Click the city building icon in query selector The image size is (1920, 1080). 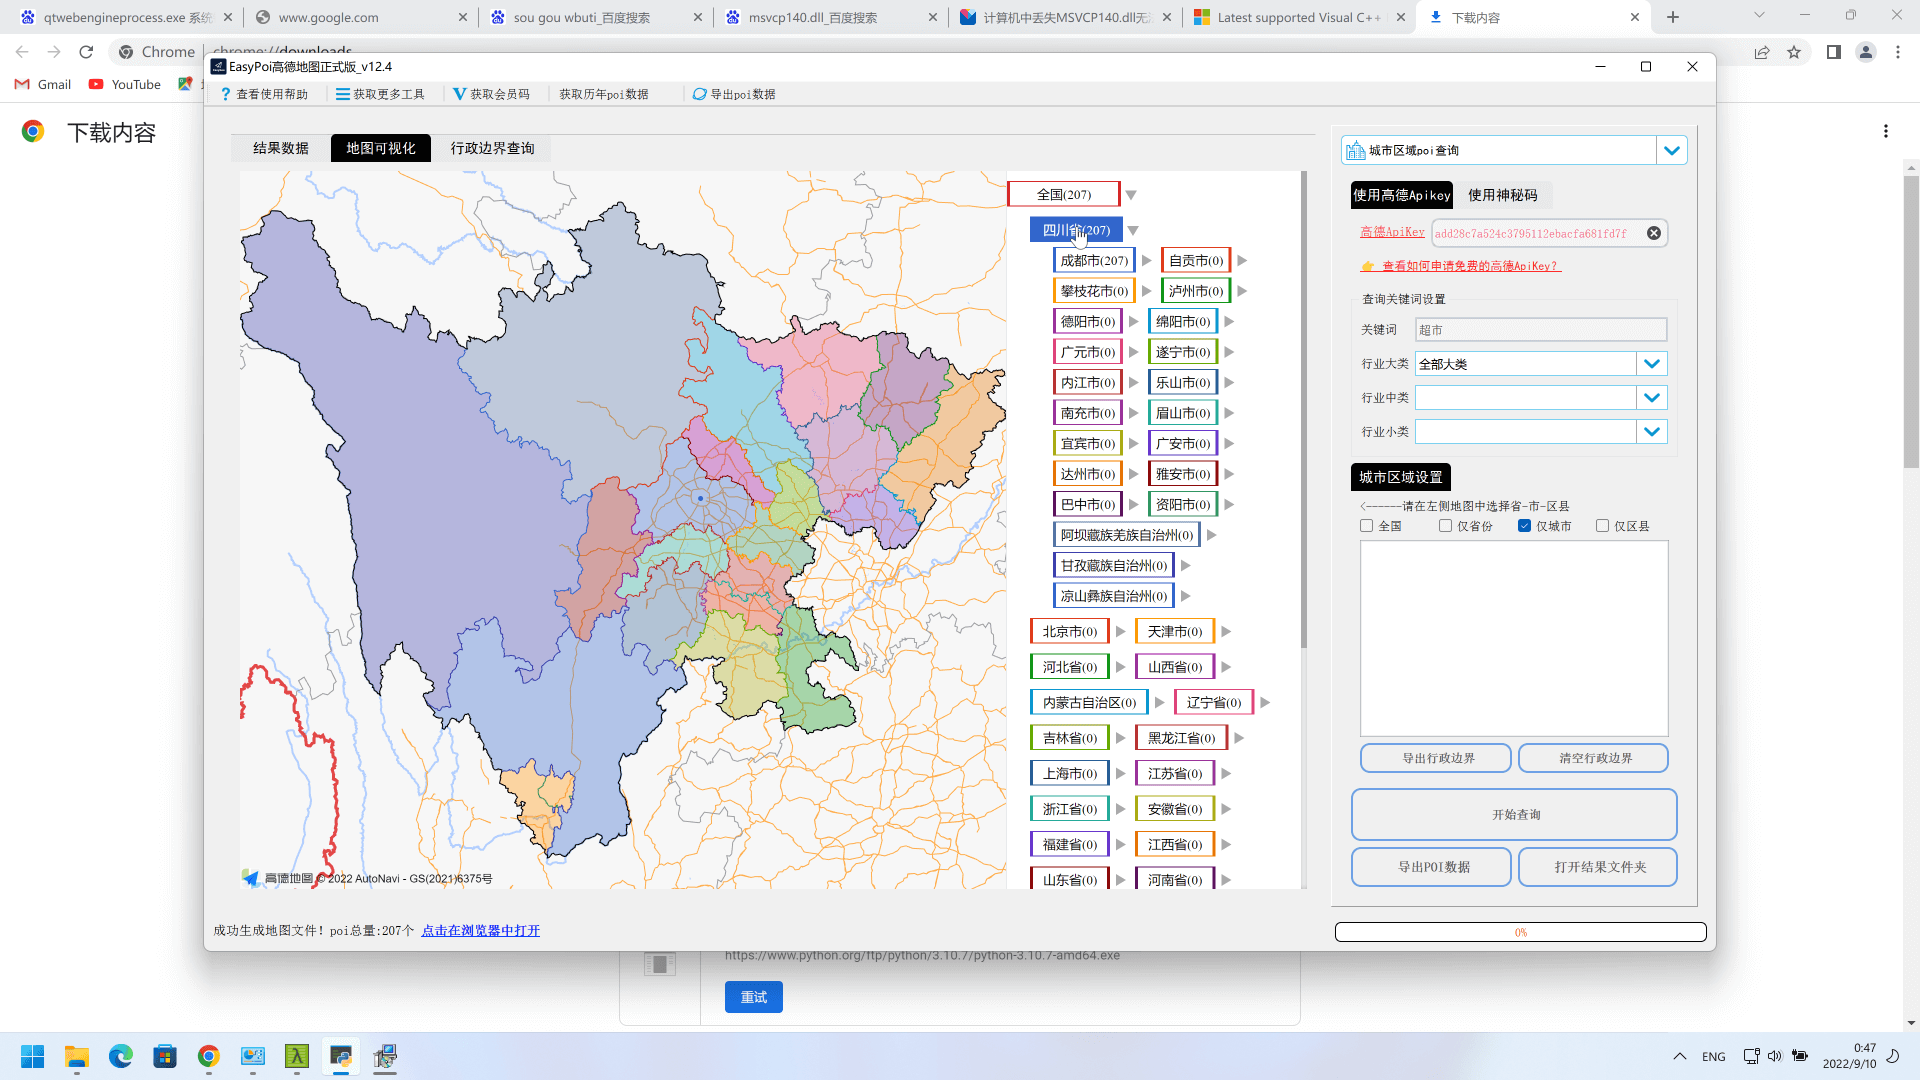(1356, 150)
